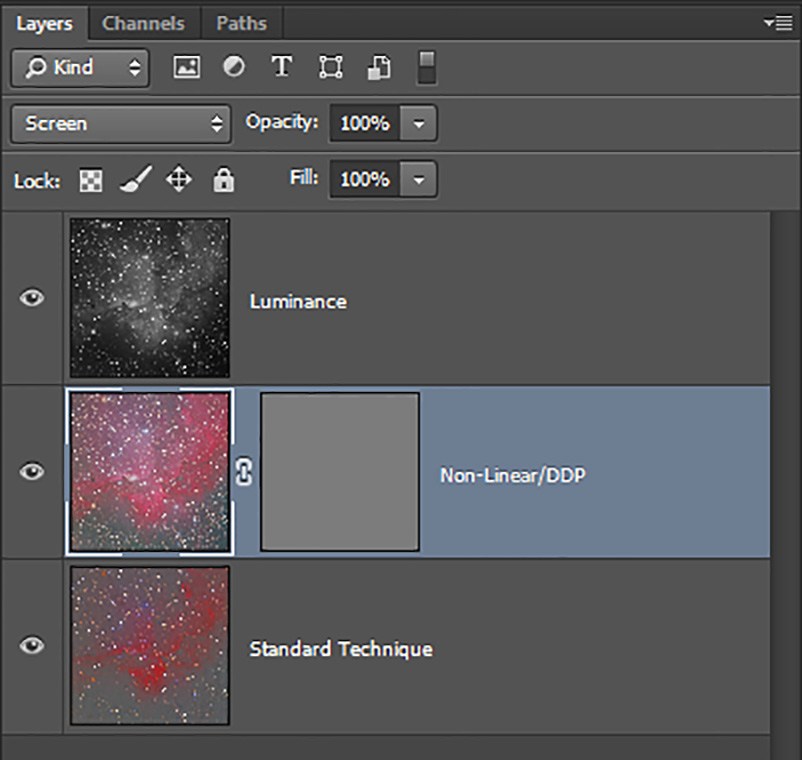Filter layers by pixel layer icon

click(187, 67)
